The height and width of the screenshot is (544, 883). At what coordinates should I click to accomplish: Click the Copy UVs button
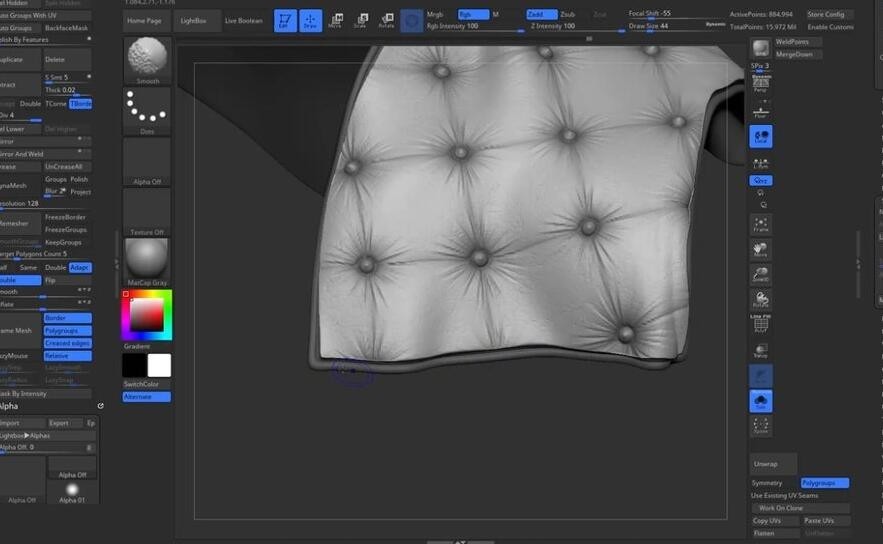pos(775,521)
